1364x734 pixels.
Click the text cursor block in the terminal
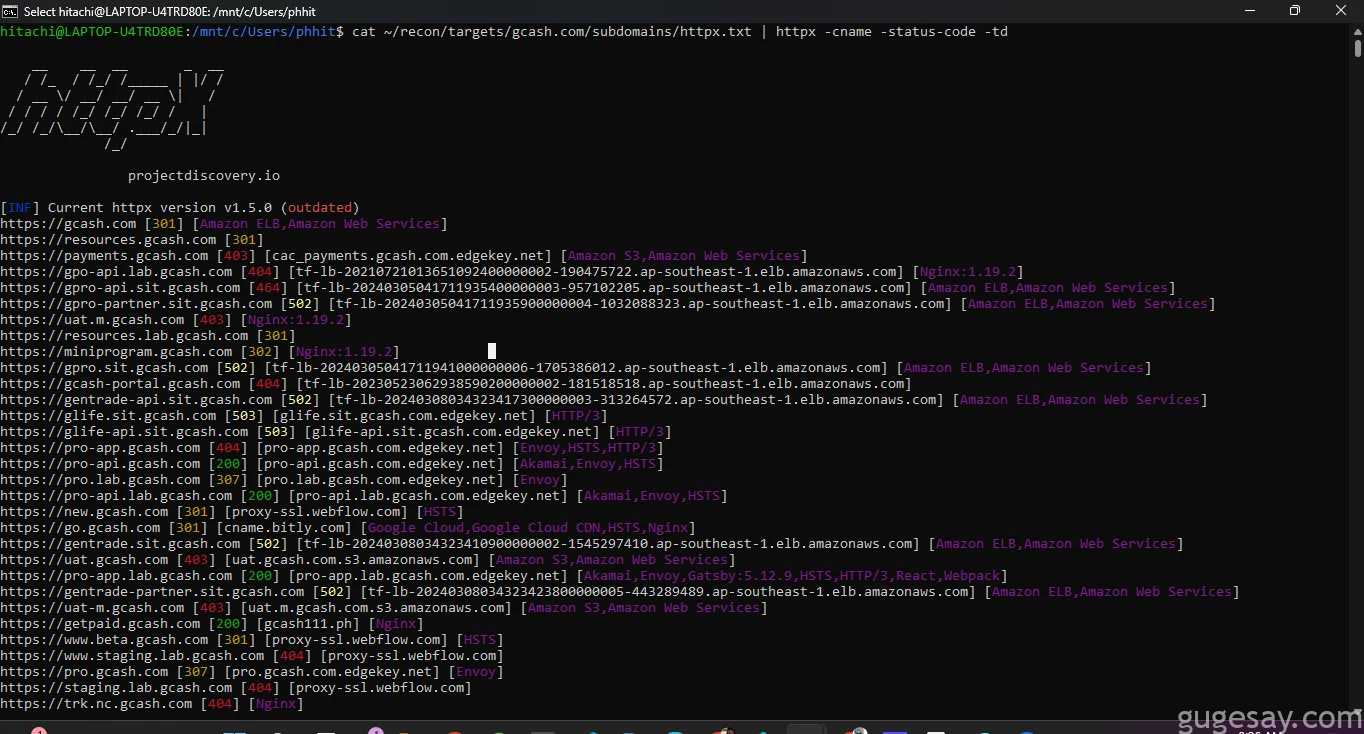coord(492,350)
